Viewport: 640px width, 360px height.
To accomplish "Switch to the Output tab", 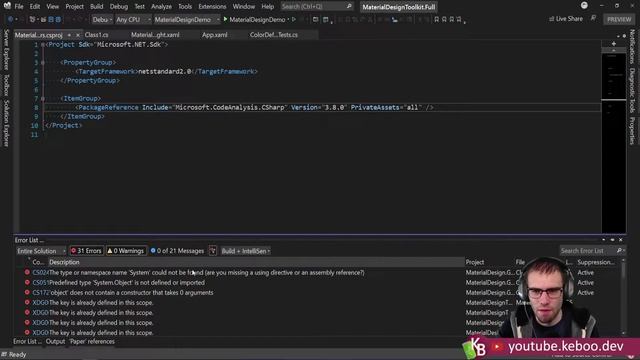I will pos(55,341).
